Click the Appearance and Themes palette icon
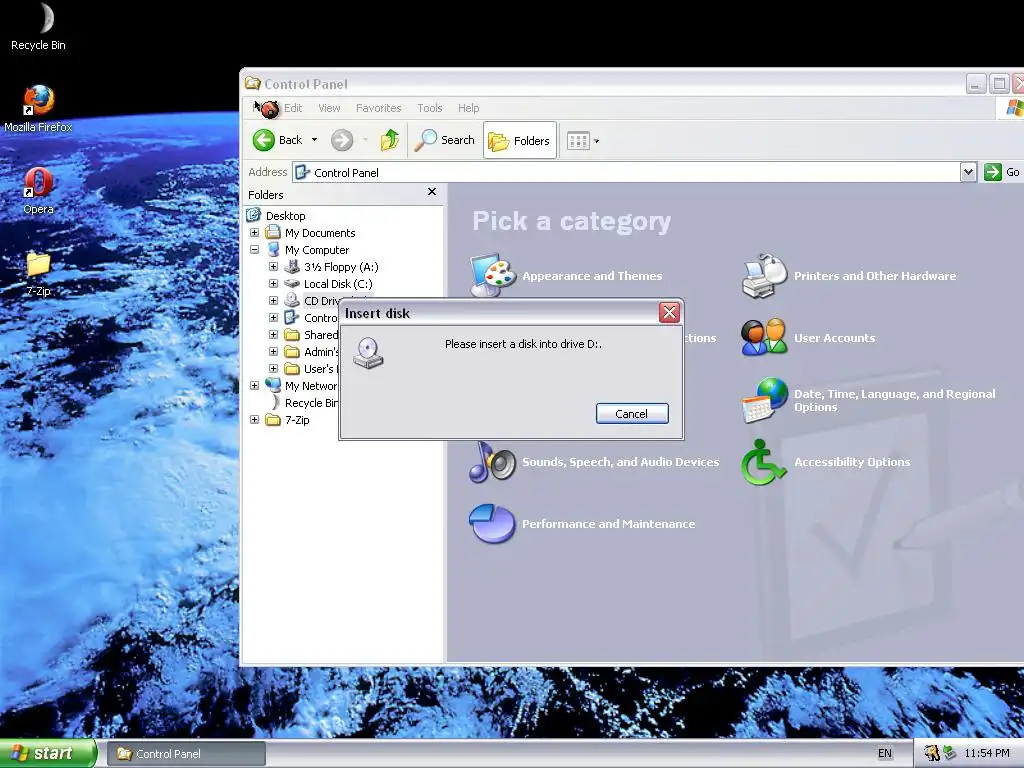This screenshot has height=768, width=1024. tap(492, 275)
